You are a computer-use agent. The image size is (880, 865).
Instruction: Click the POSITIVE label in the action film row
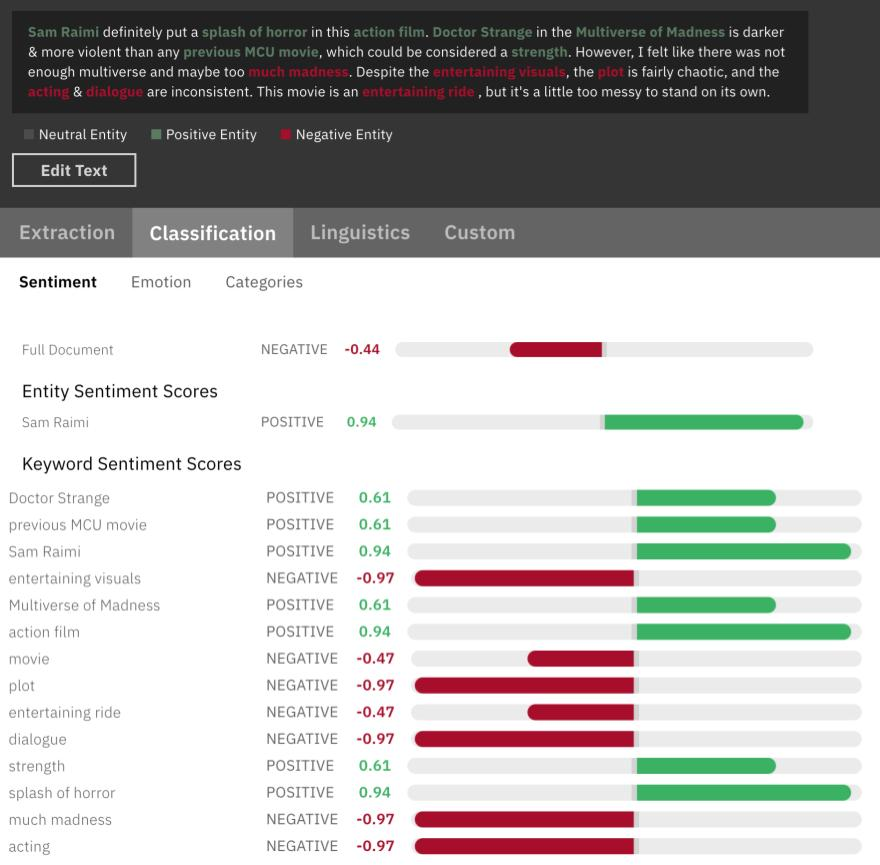300,631
